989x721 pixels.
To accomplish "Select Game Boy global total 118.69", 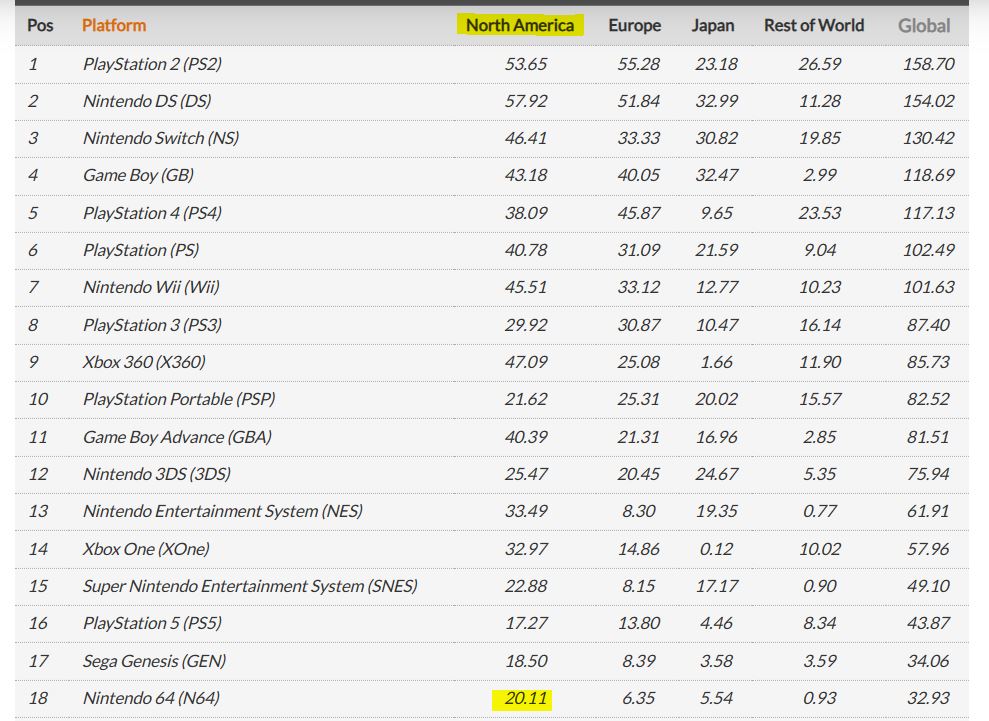I will point(928,175).
